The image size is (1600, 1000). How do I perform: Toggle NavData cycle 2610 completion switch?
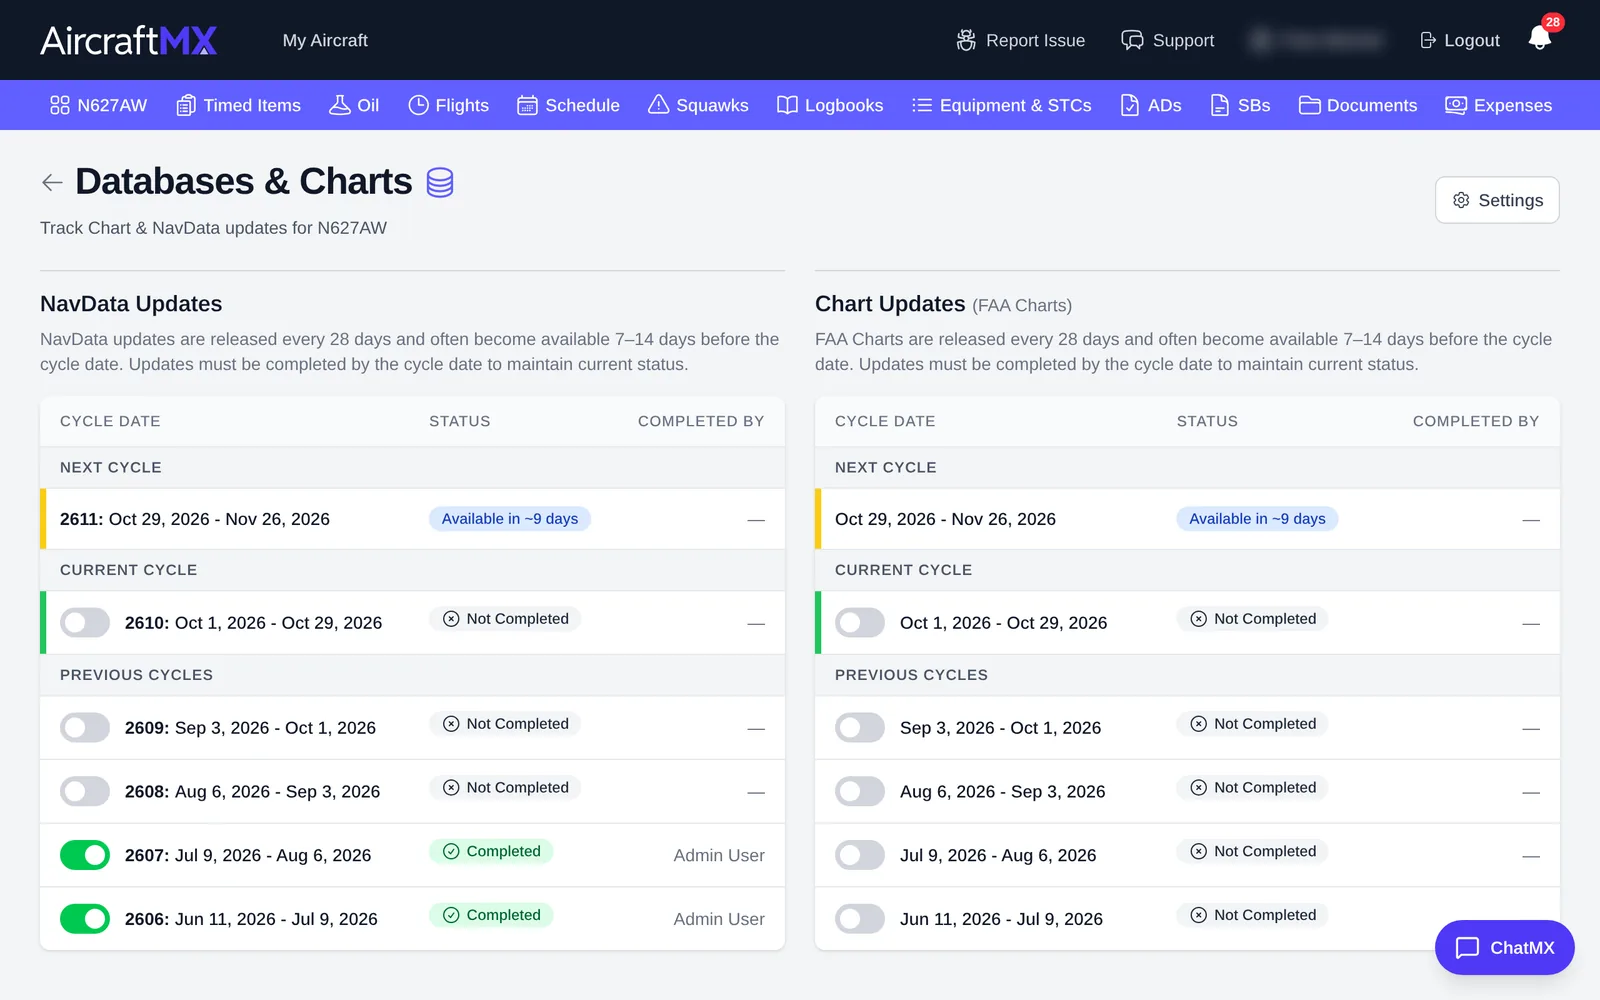85,623
